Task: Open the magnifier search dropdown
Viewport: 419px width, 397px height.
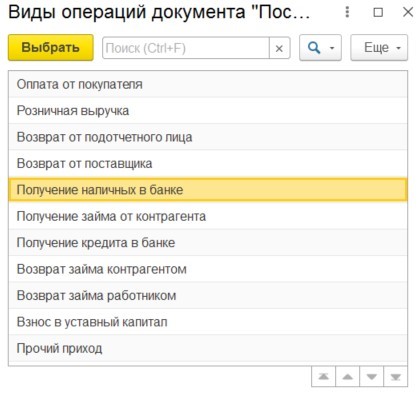Action: [x=320, y=48]
